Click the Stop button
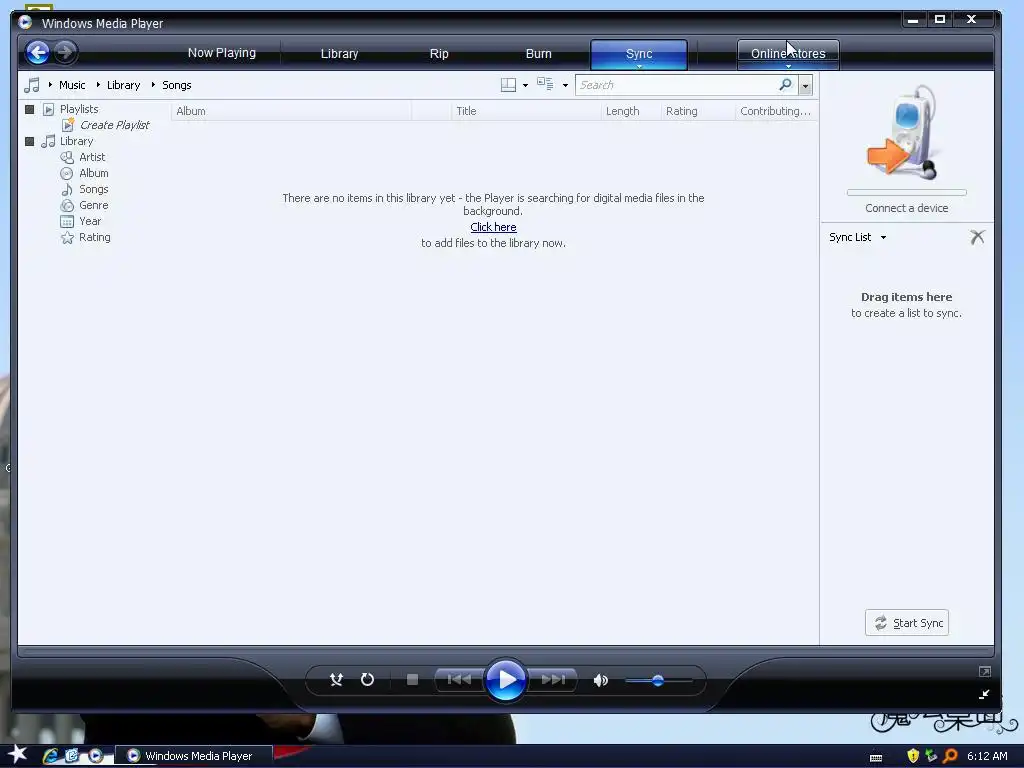 (412, 680)
